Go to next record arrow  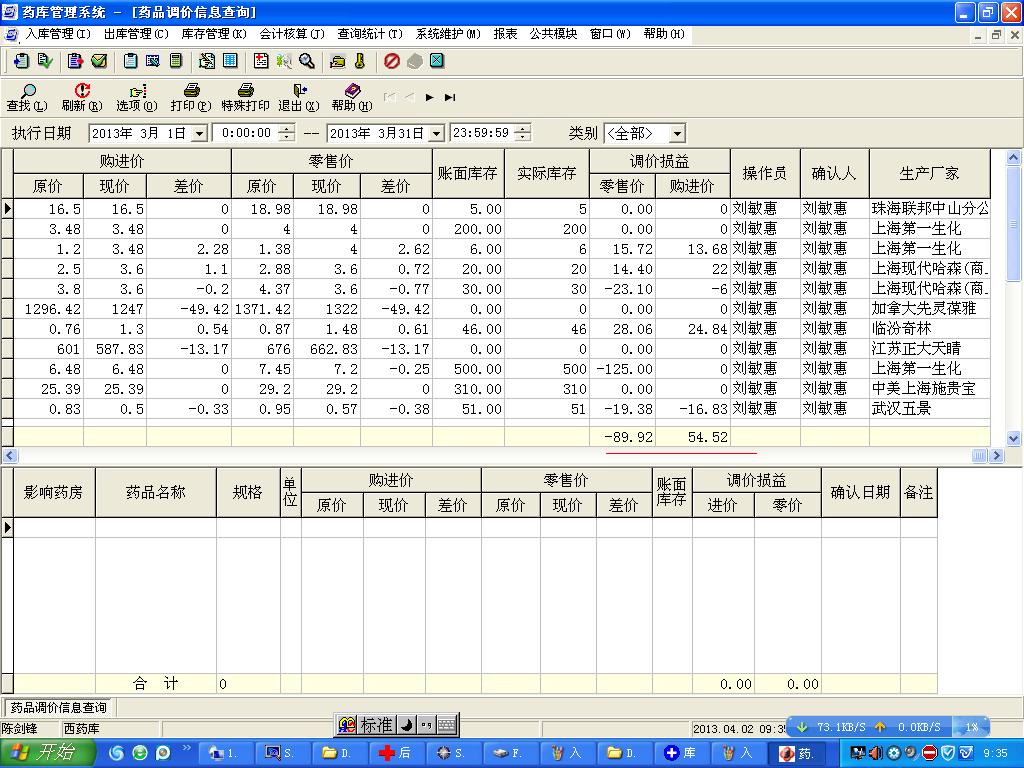[429, 97]
